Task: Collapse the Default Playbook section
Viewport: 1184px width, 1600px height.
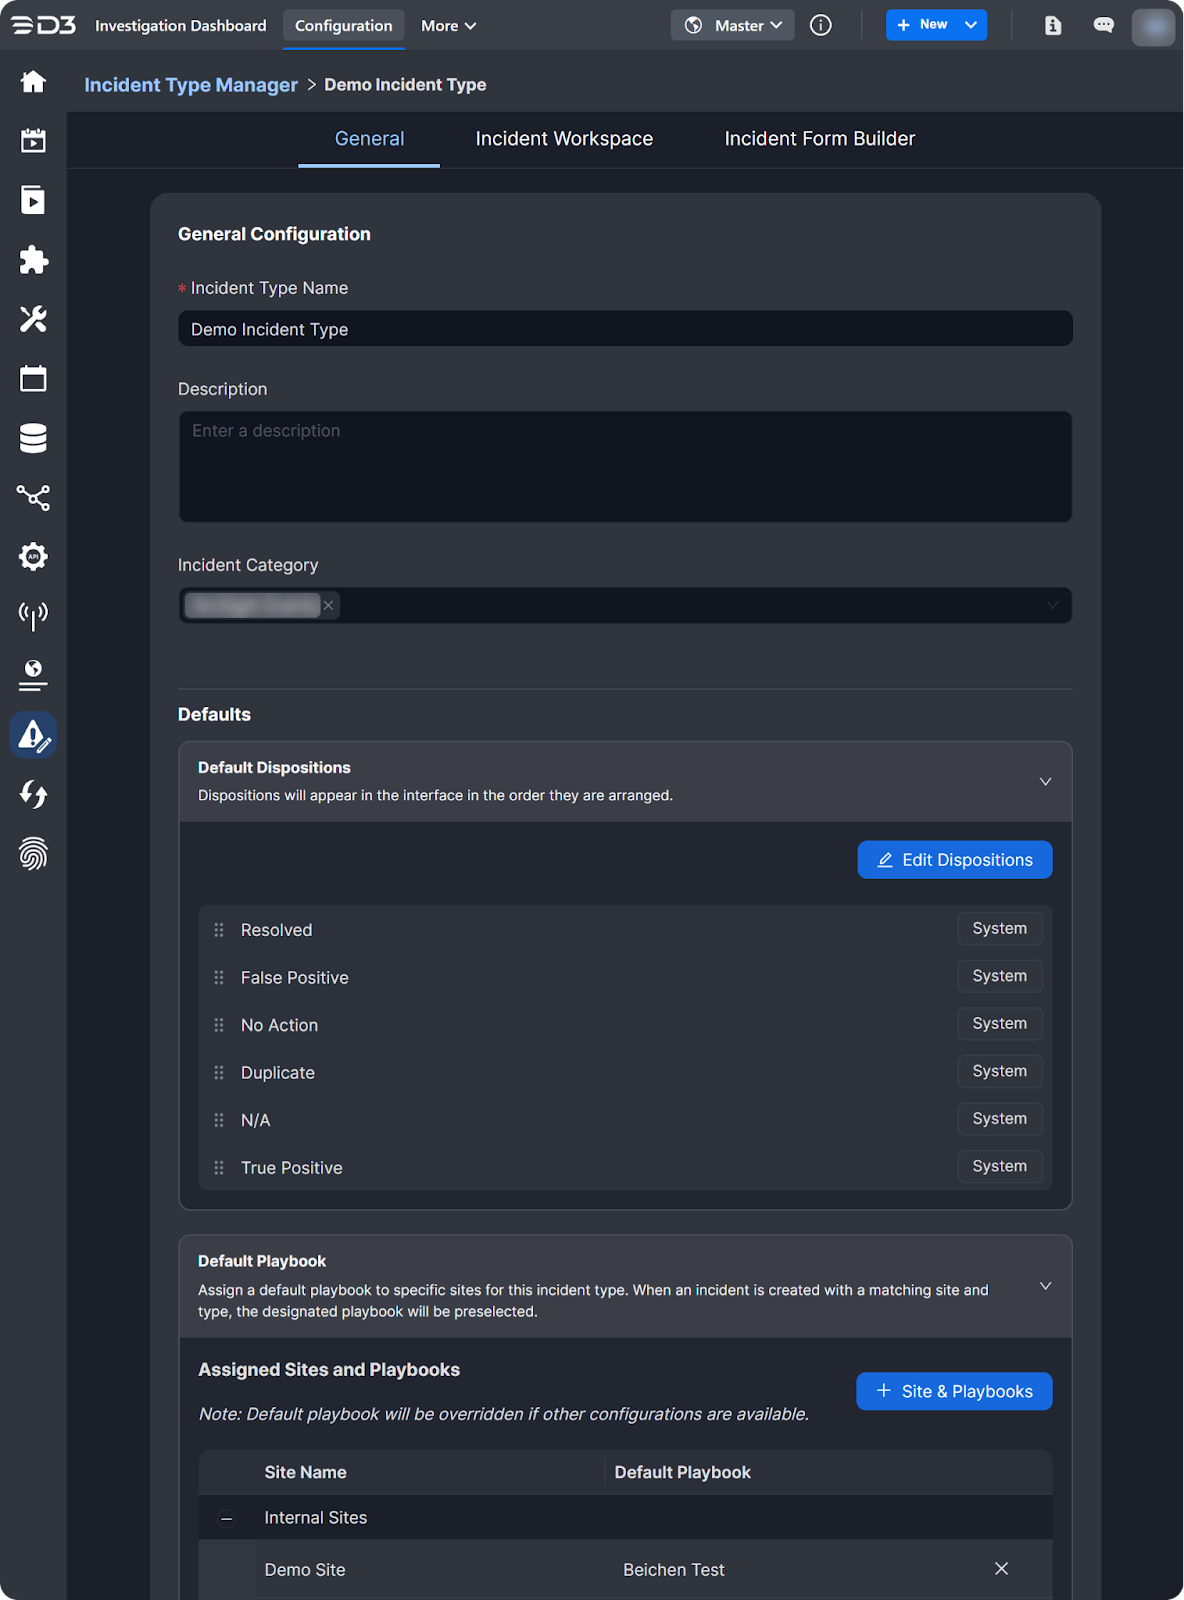Action: 1045,1286
